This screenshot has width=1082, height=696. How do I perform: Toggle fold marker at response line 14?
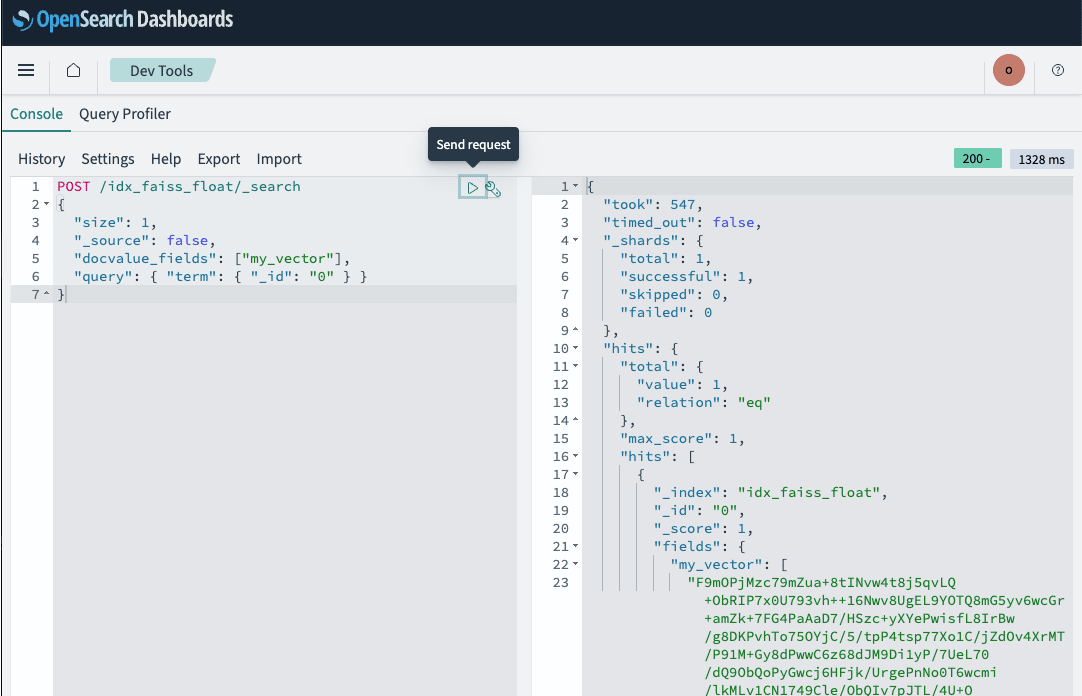point(576,420)
